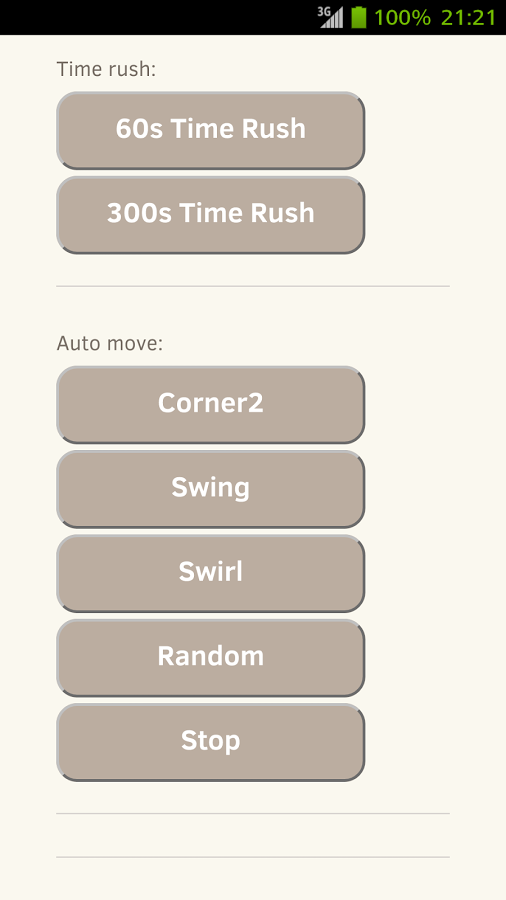Tap Stop to halt auto move

click(211, 742)
